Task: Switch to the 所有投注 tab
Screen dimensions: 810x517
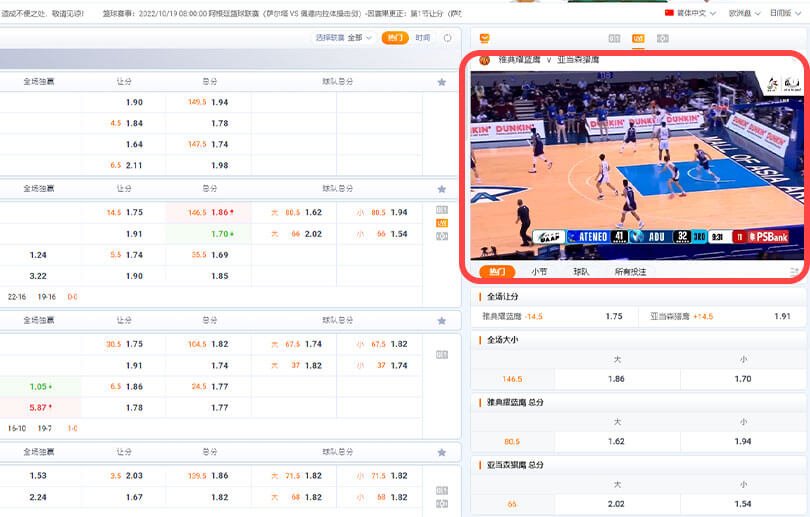Action: tap(630, 271)
